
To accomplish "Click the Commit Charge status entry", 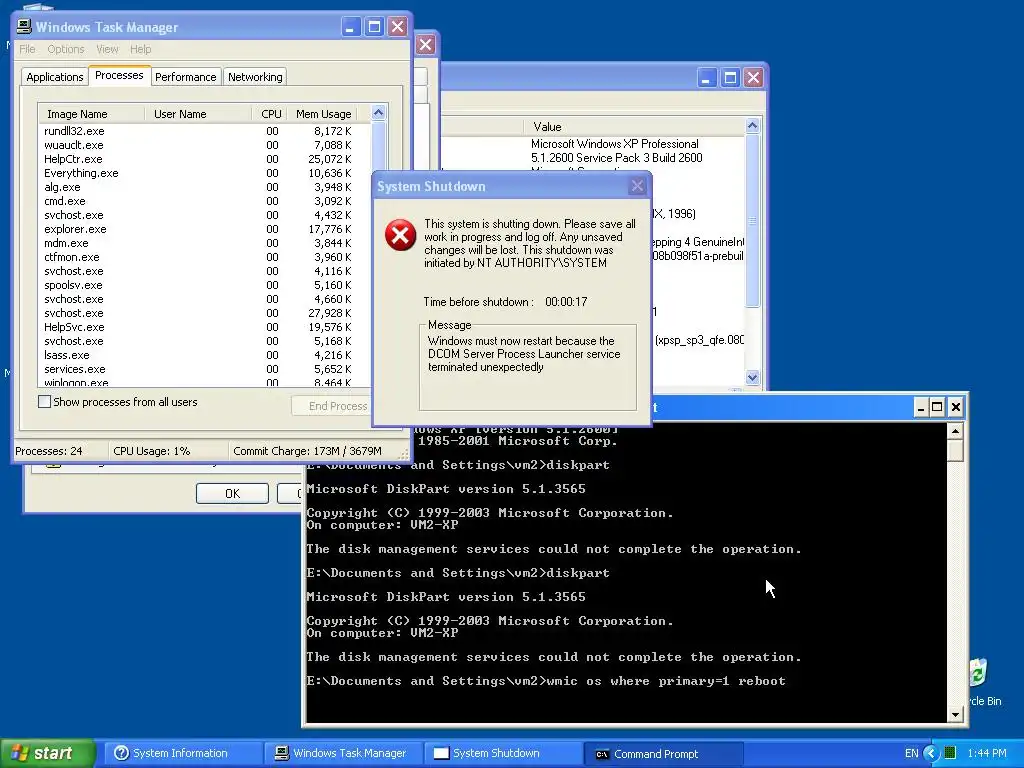I will [307, 451].
